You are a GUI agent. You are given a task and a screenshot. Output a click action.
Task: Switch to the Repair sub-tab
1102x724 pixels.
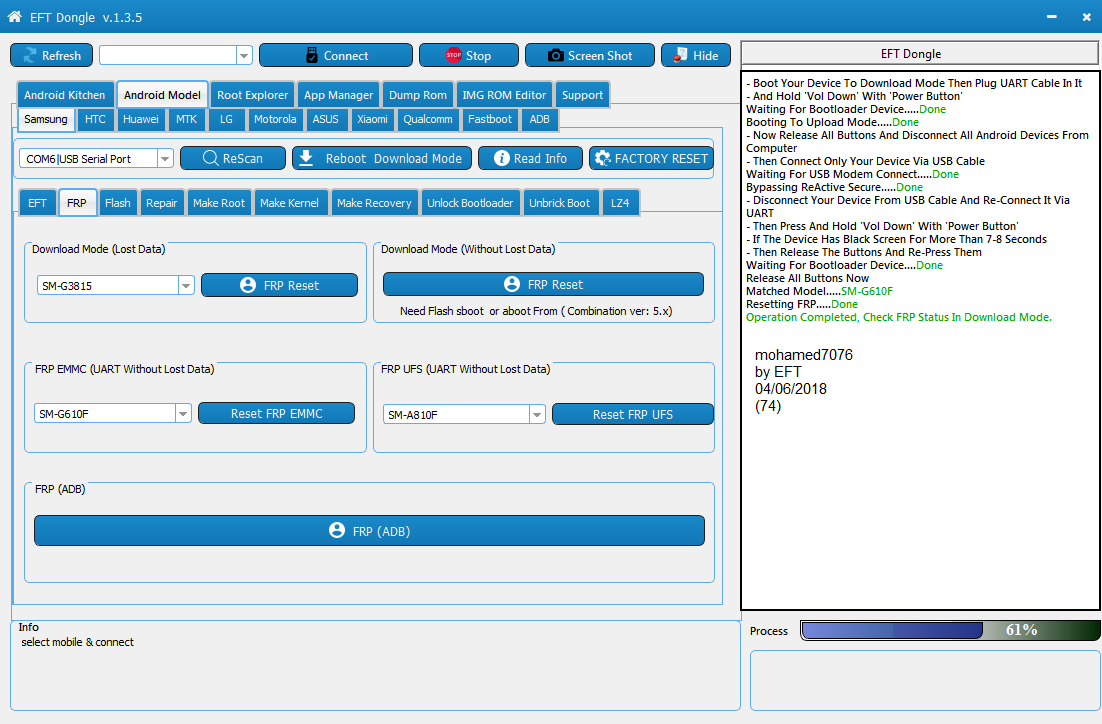pos(162,203)
